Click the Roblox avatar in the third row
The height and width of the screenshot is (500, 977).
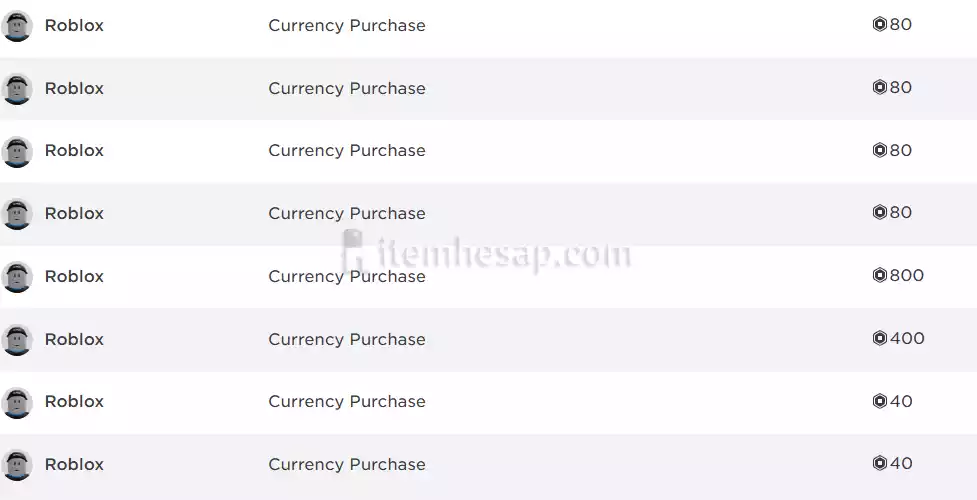click(17, 151)
